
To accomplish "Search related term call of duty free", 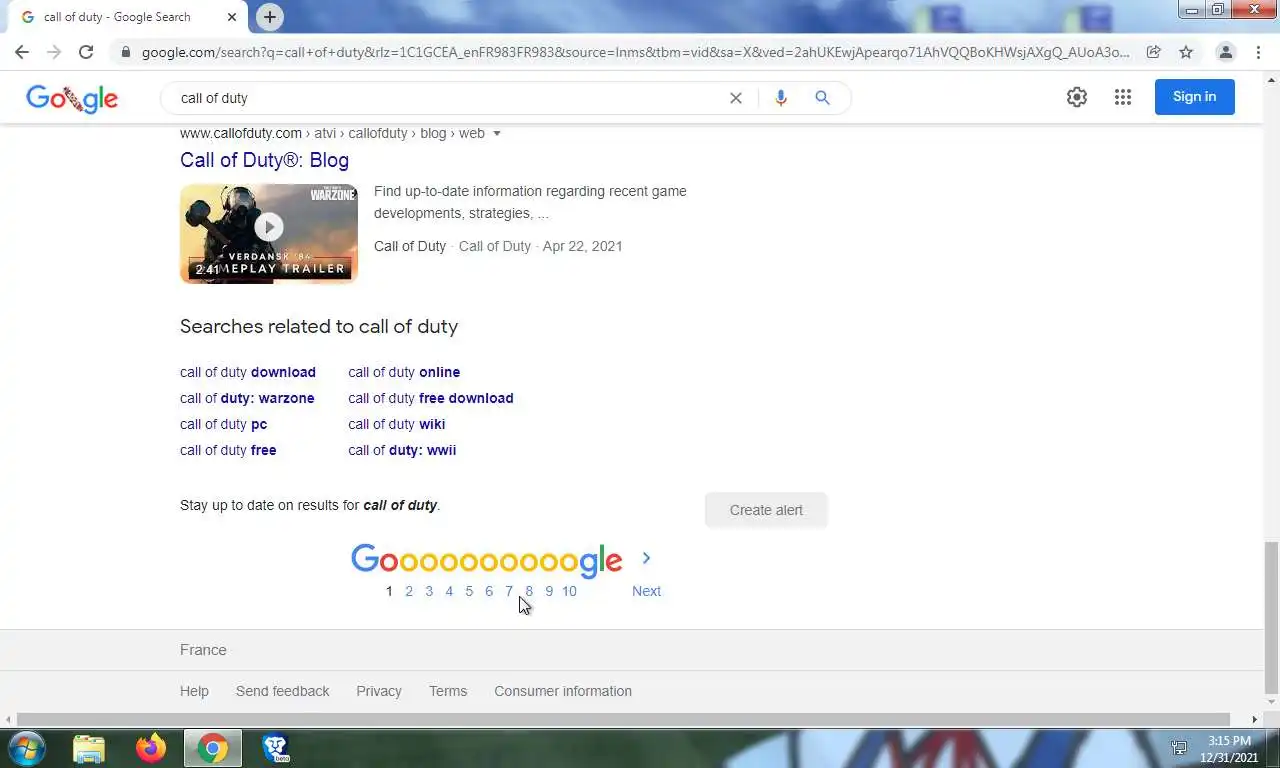I will tap(228, 450).
